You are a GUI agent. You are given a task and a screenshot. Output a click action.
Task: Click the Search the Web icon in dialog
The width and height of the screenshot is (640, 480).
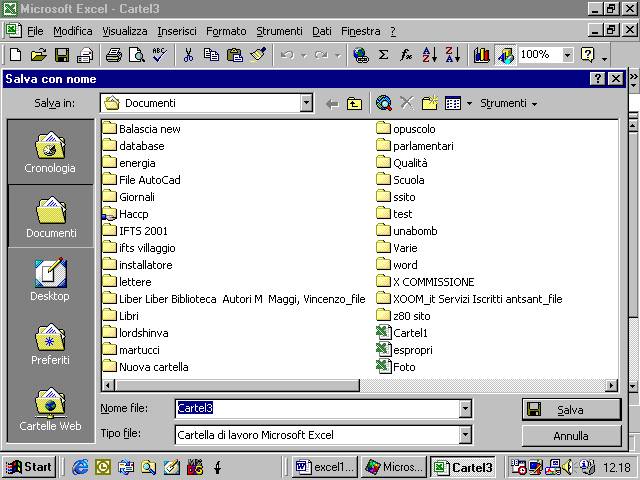[384, 103]
